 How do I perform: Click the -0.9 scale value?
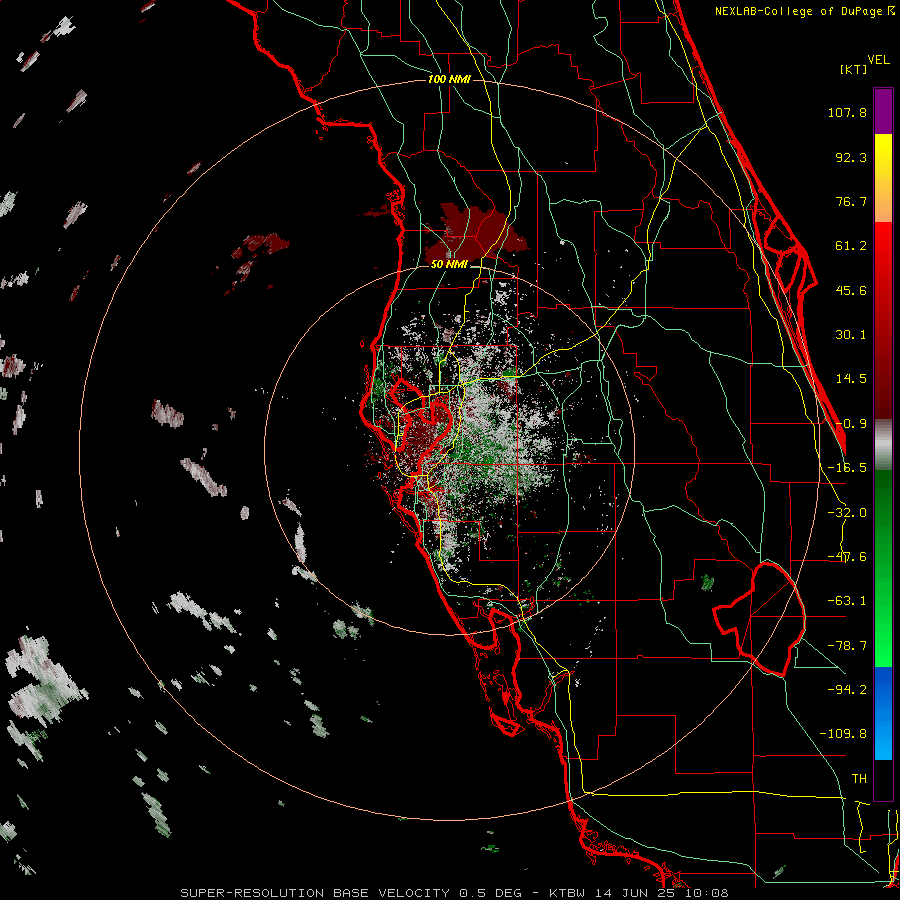851,424
